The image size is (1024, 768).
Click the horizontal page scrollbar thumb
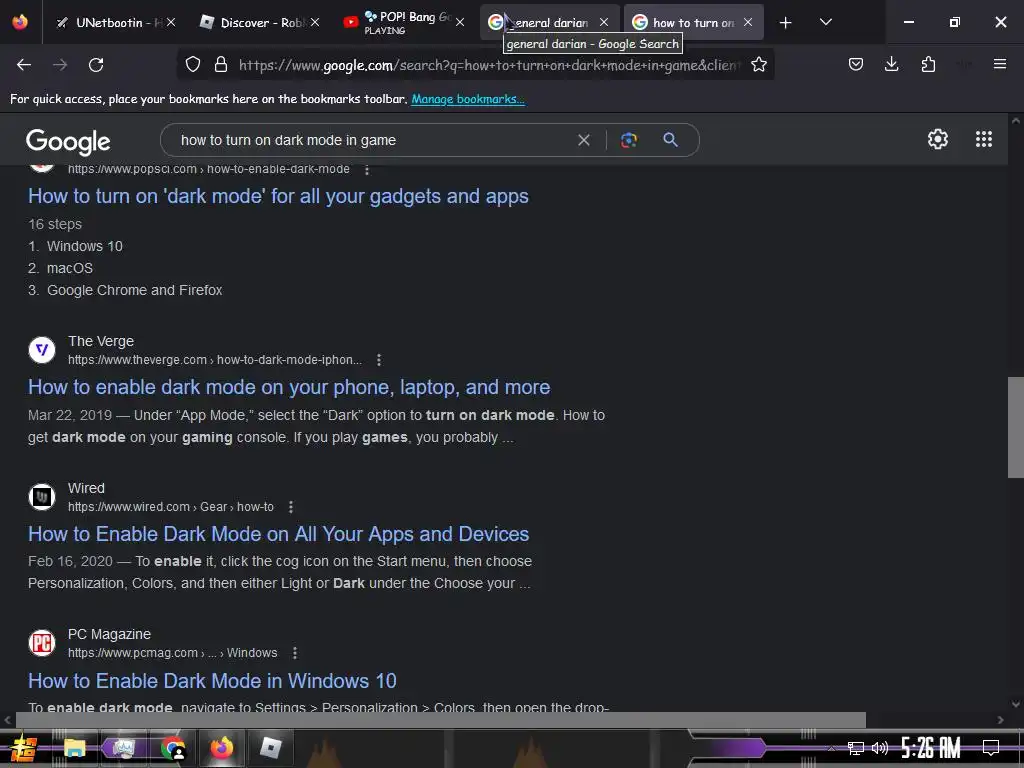(441, 720)
